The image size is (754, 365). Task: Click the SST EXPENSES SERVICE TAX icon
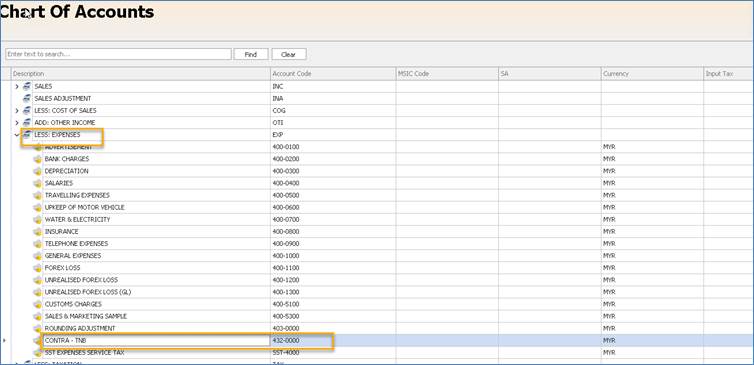click(38, 353)
